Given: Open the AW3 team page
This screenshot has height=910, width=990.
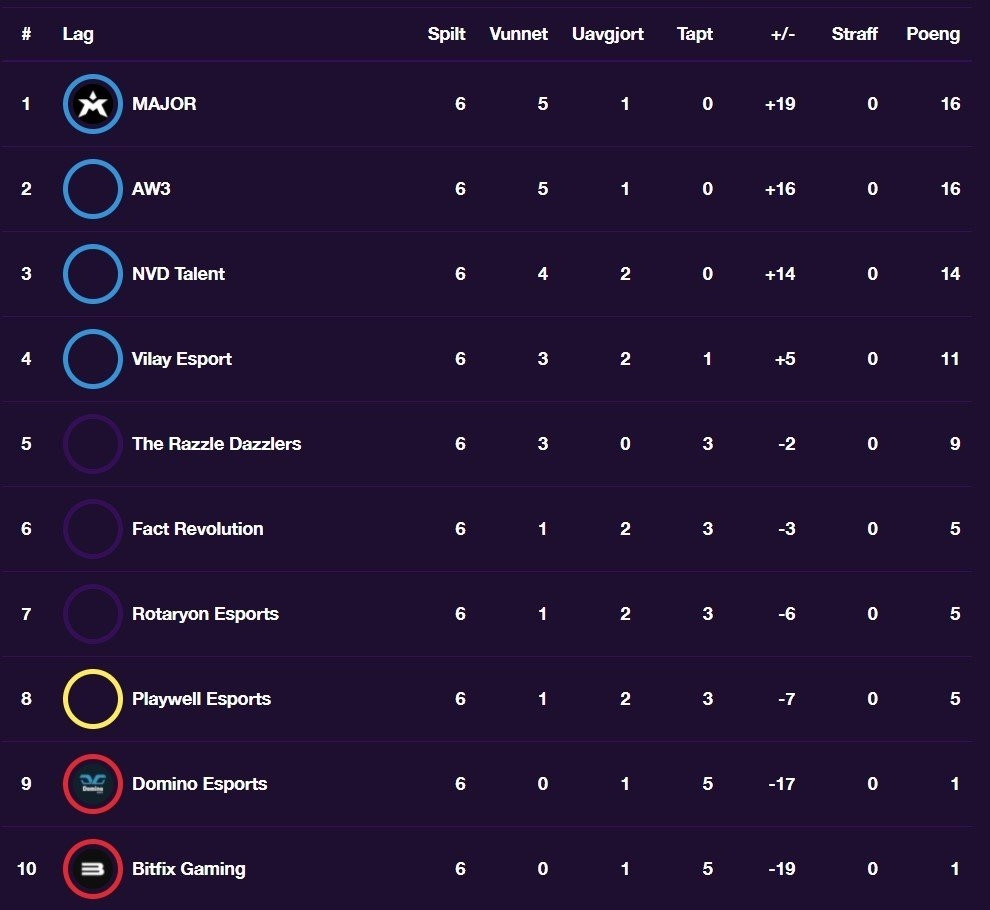Looking at the screenshot, I should click(x=151, y=189).
